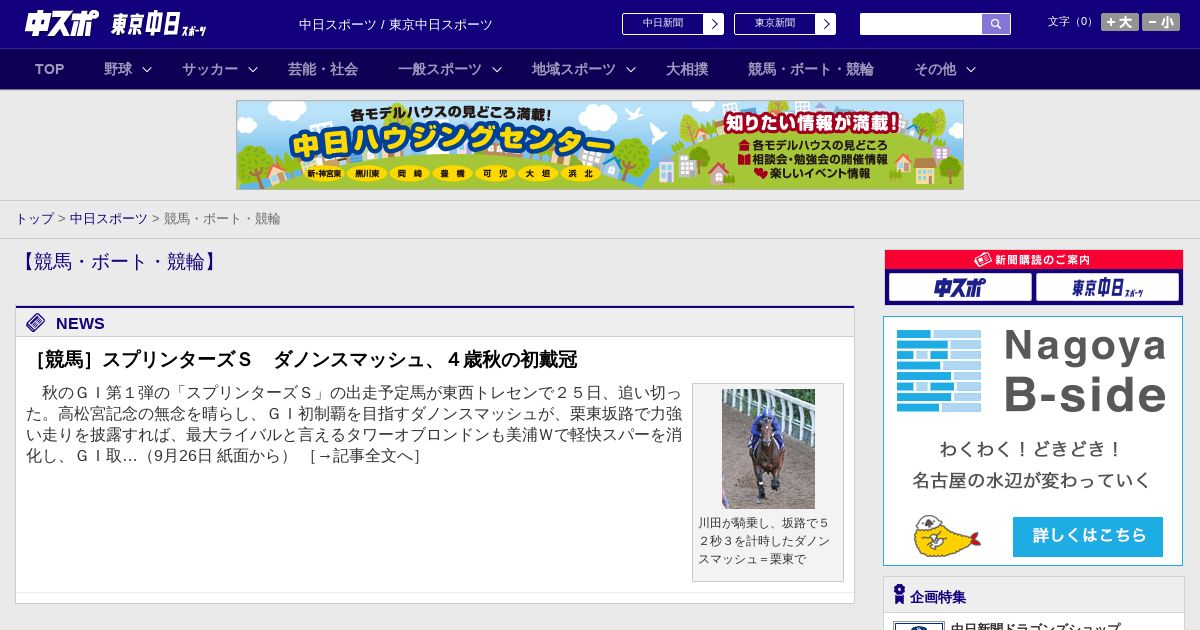Screen dimensions: 1200x630
Task: Expand the 野球 dropdown chevron
Action: [x=147, y=69]
